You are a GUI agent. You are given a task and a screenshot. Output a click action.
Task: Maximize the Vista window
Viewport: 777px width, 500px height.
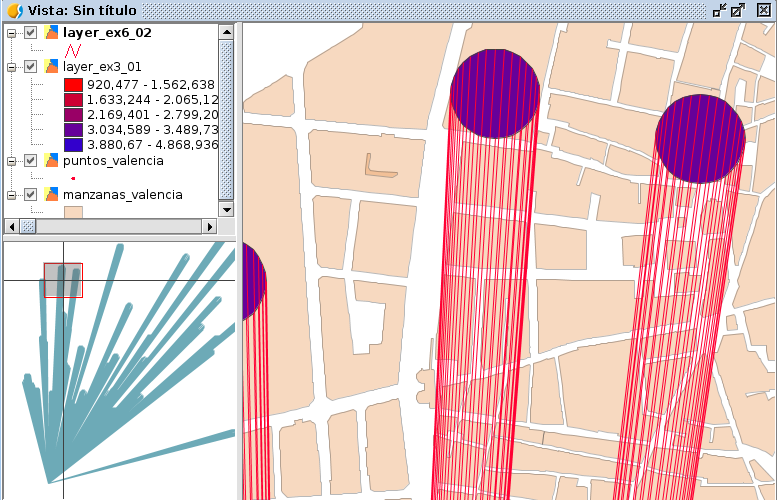click(x=738, y=10)
